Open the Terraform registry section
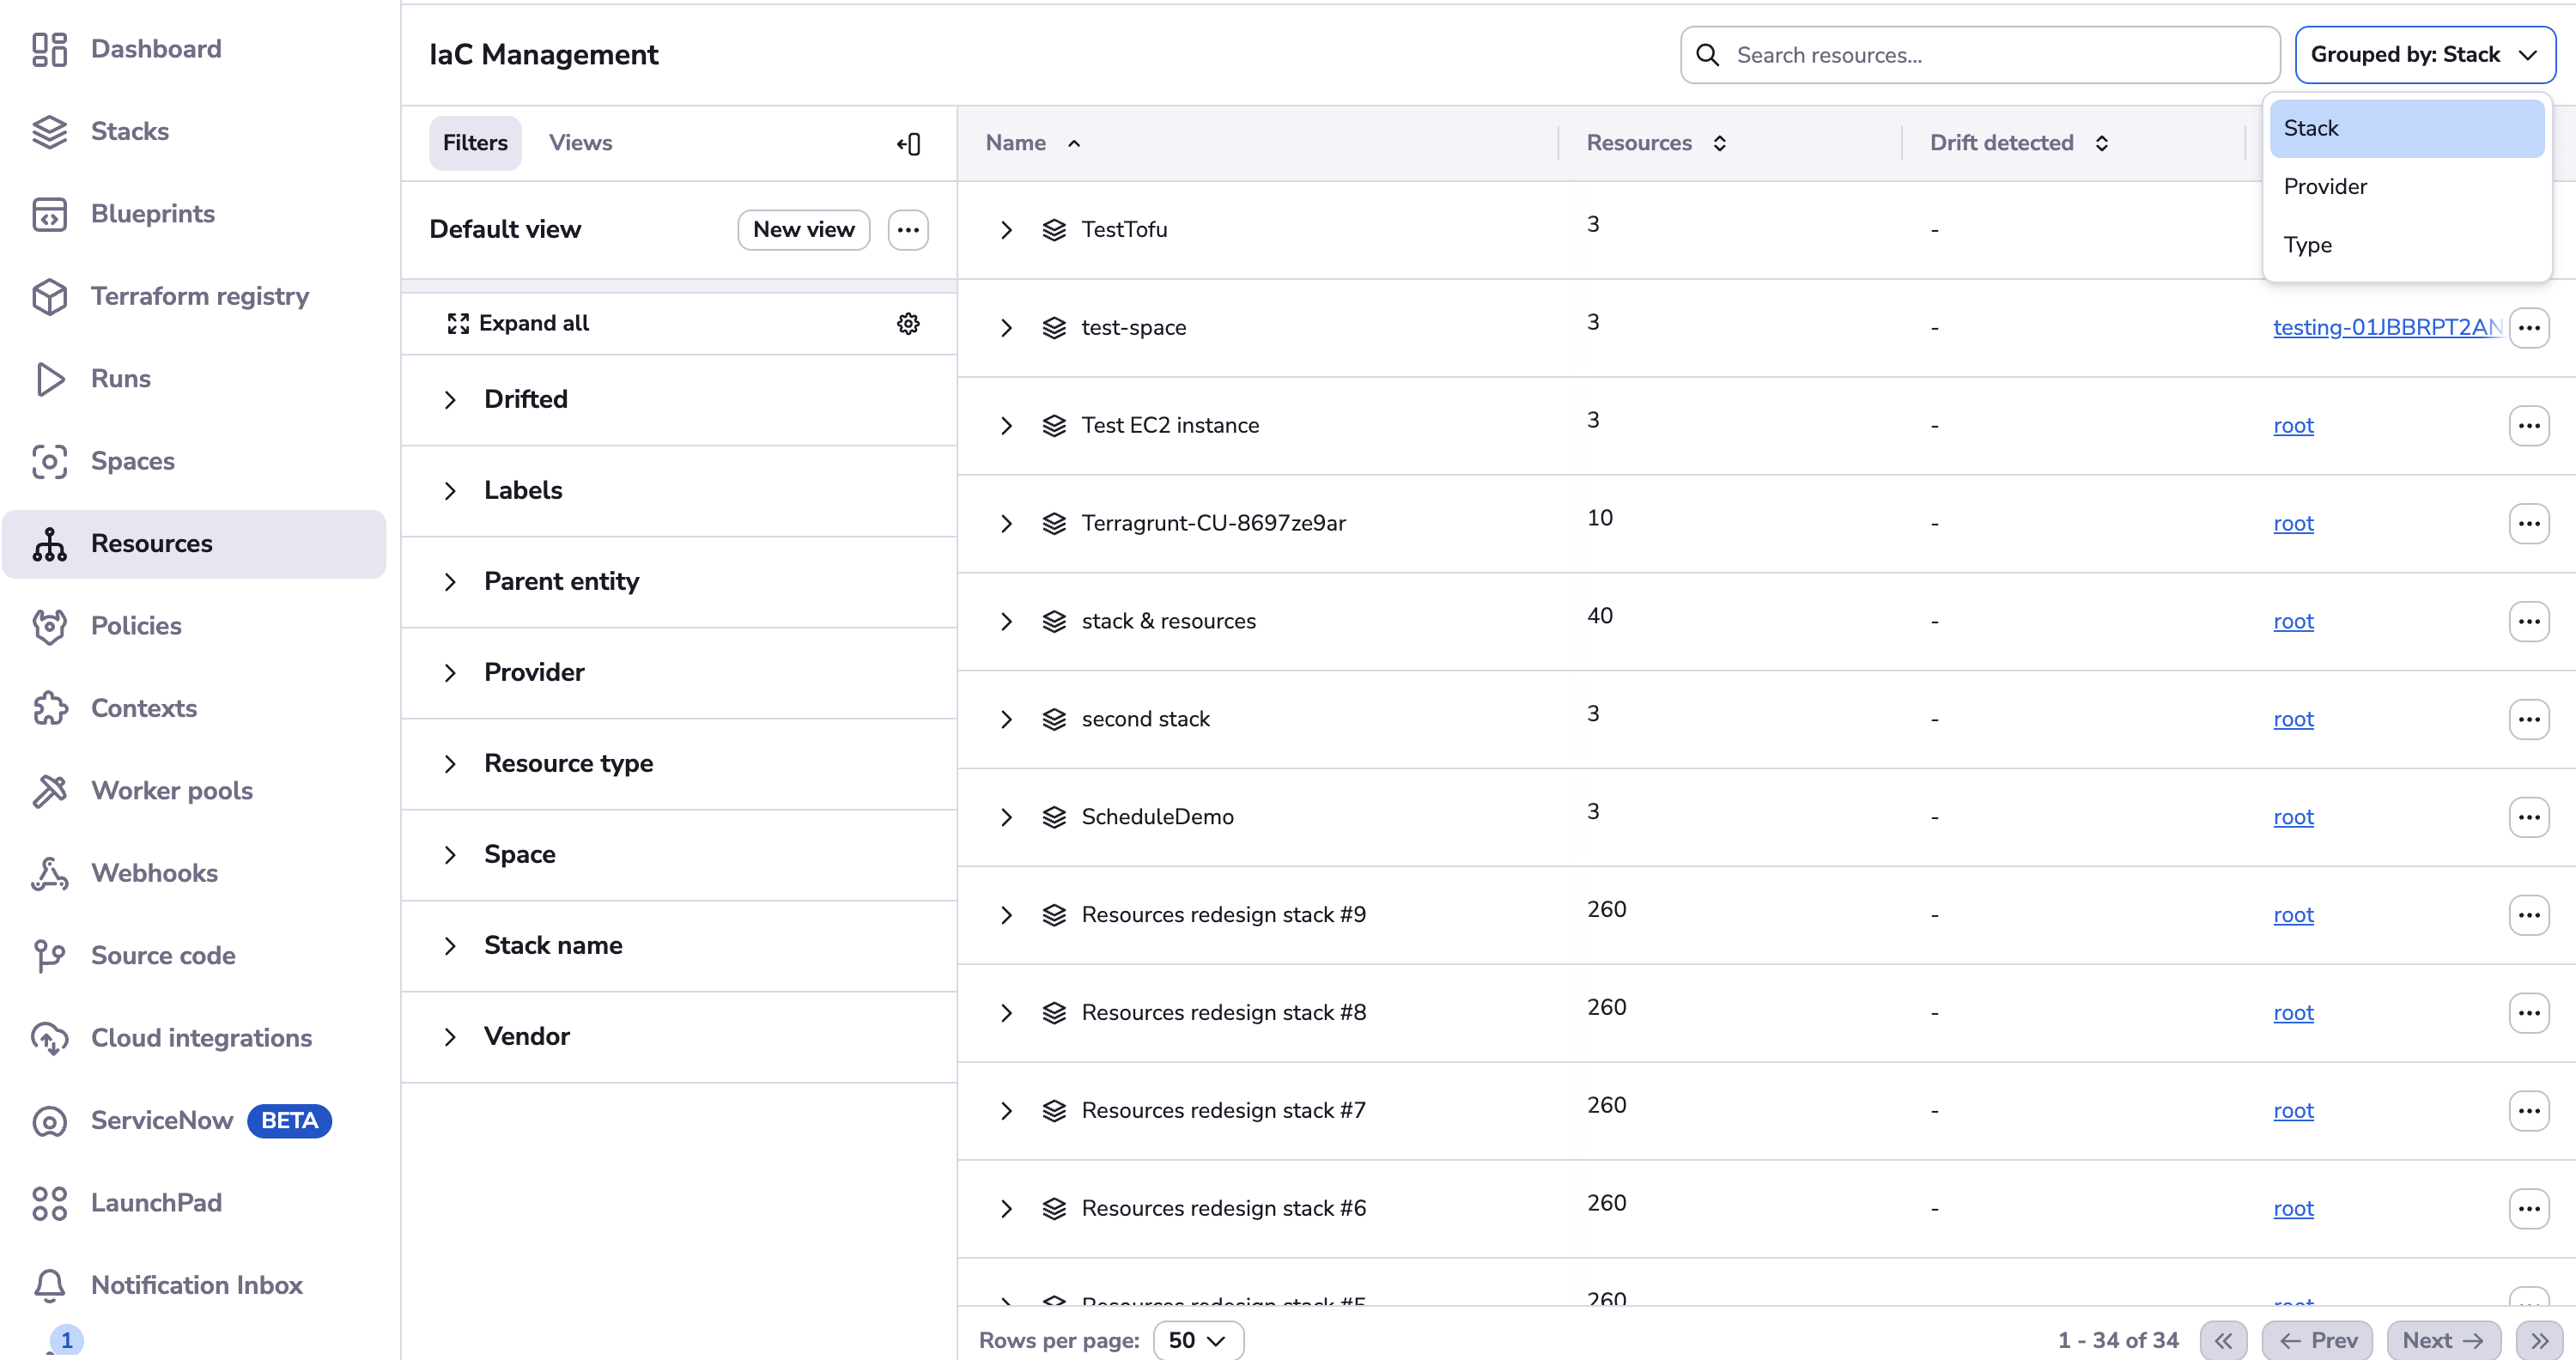The image size is (2576, 1360). point(199,296)
